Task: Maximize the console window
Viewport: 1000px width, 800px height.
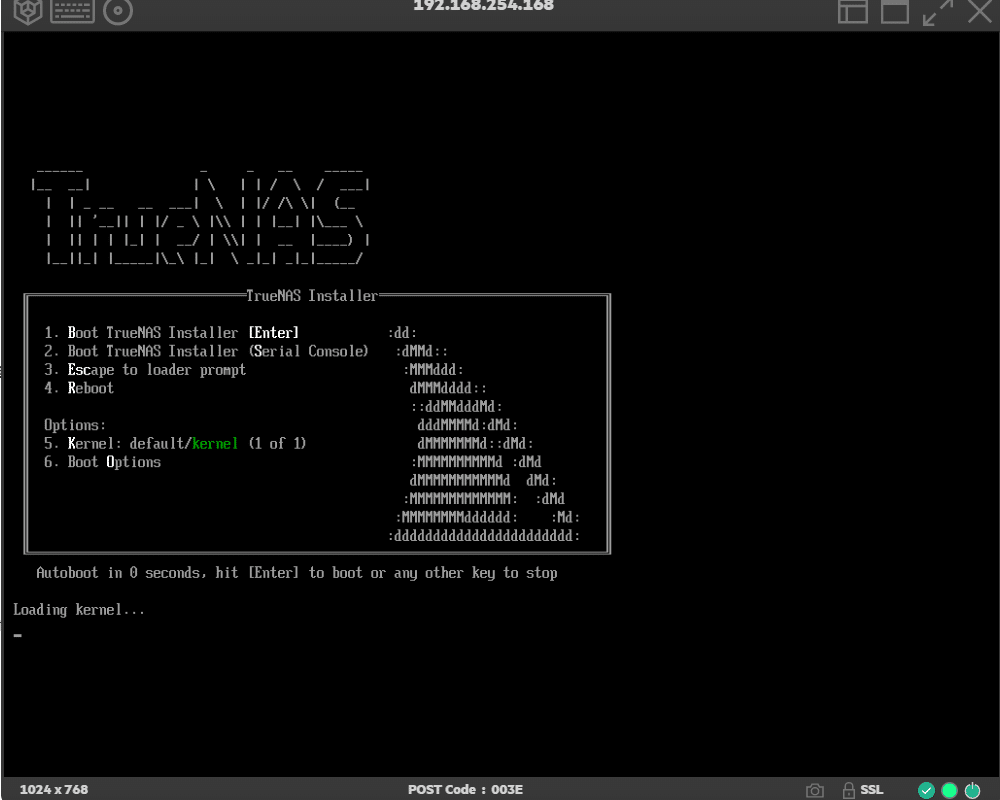Action: pyautogui.click(x=895, y=11)
